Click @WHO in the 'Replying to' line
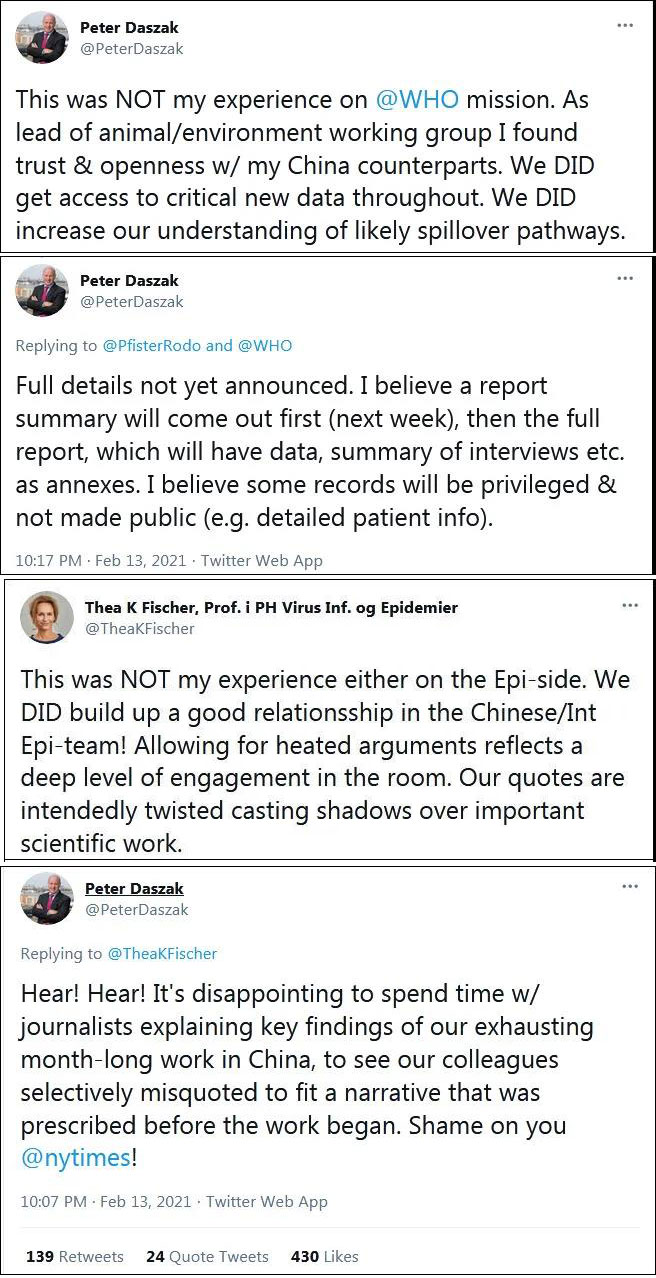Screen dimensions: 656x1278 (x=264, y=346)
